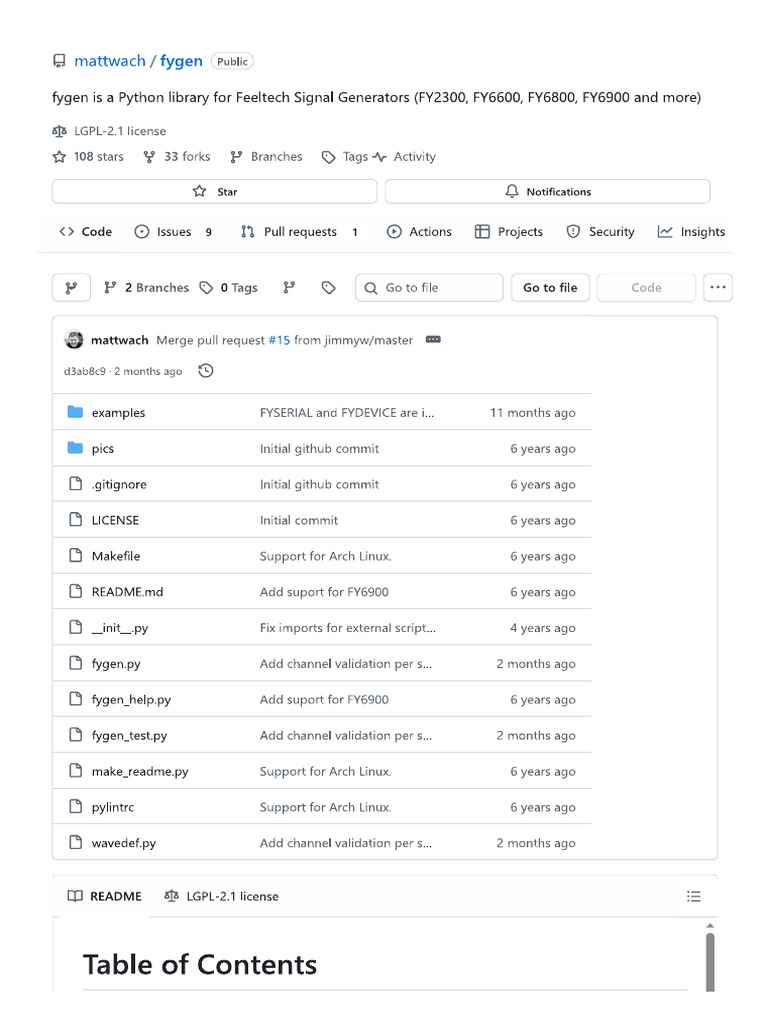Click the Table of Contents heading
The image size is (768, 1024).
pos(200,965)
